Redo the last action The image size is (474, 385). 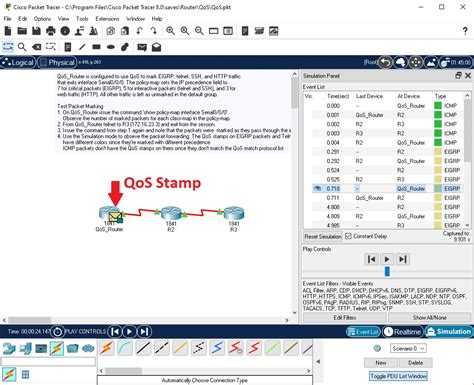(x=153, y=31)
